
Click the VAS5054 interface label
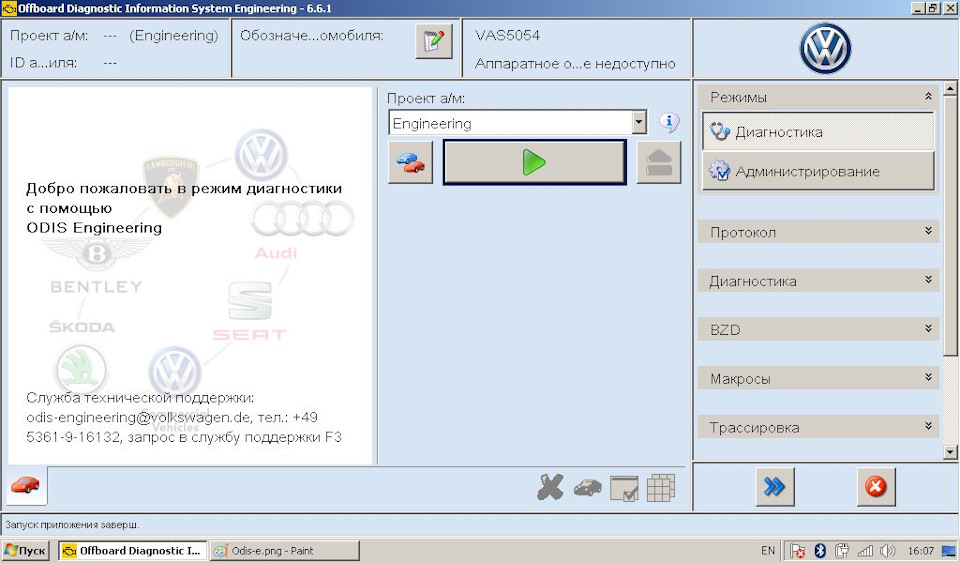[508, 35]
